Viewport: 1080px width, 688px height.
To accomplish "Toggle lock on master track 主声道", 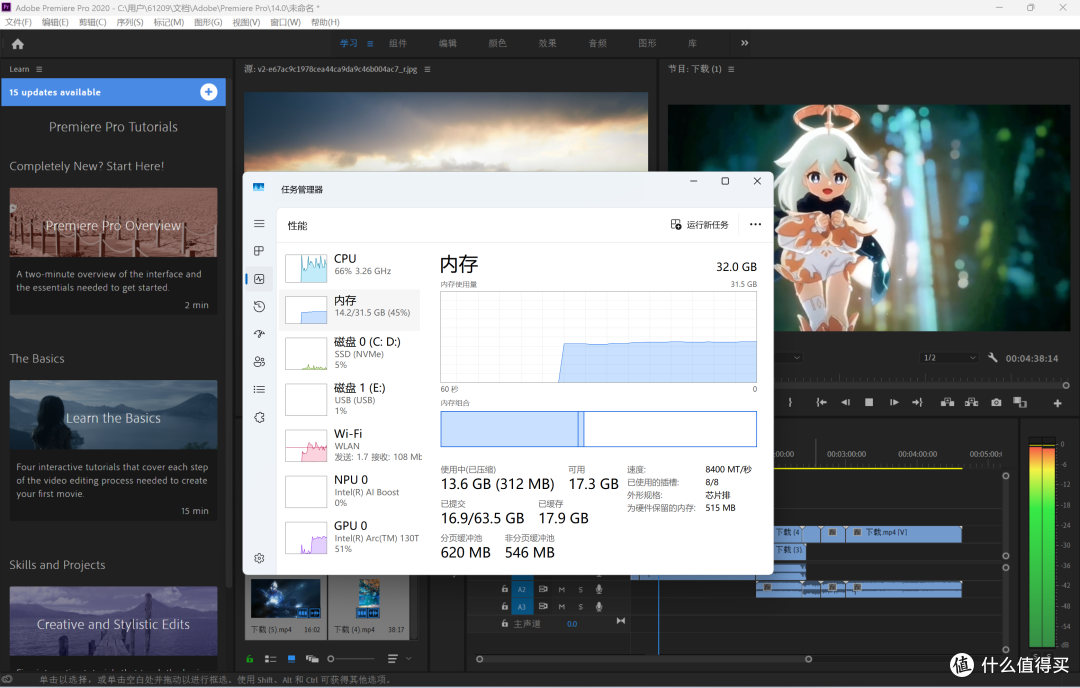I will tap(504, 623).
